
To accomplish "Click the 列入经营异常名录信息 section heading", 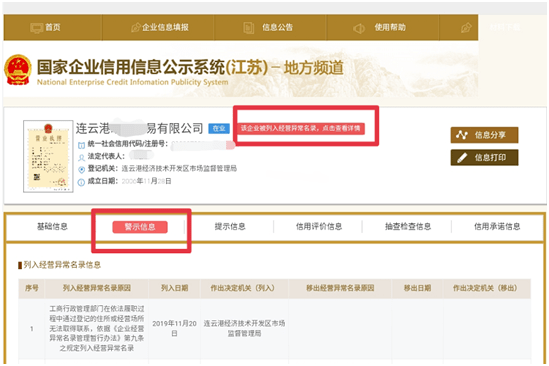I will point(62,265).
